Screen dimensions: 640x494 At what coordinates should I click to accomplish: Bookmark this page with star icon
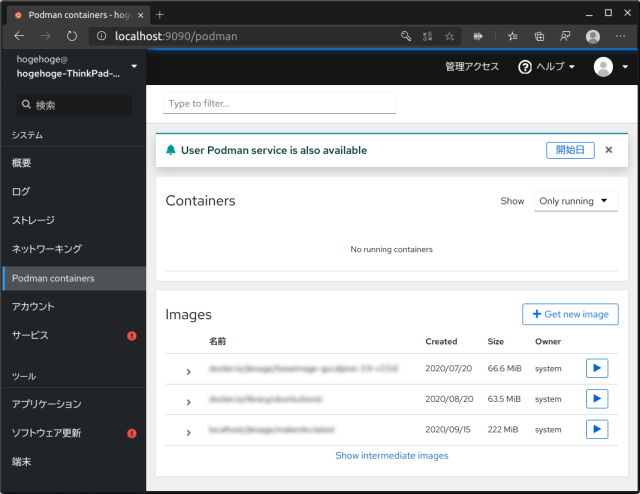pos(449,36)
